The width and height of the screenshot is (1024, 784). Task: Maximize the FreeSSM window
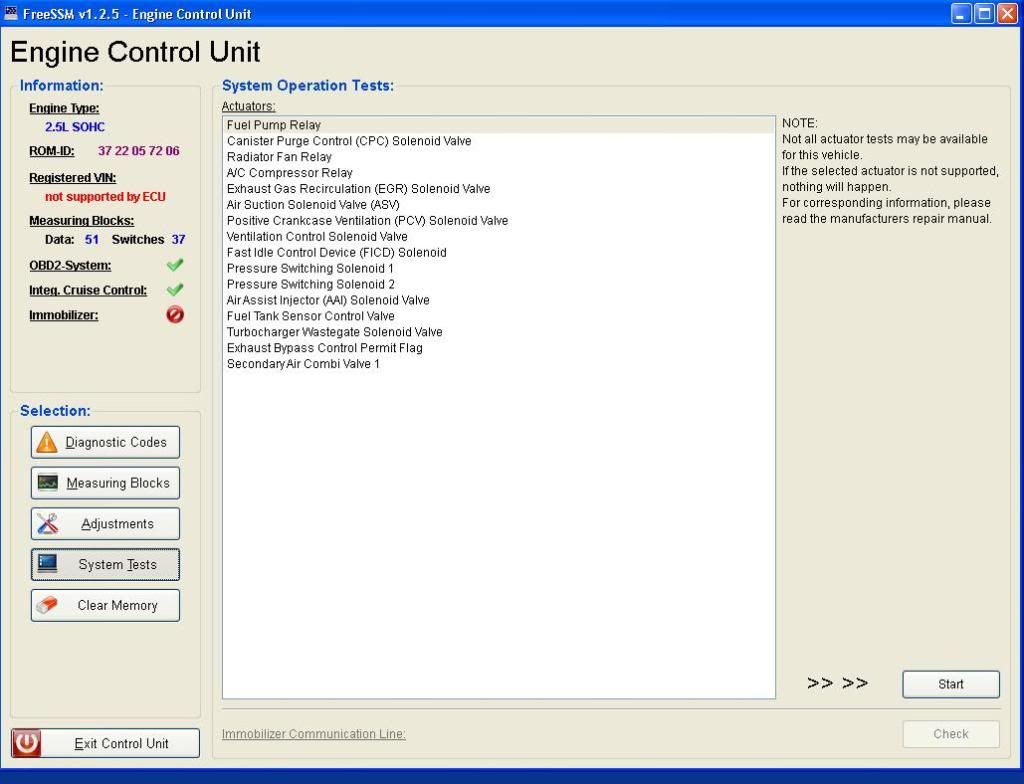coord(984,13)
